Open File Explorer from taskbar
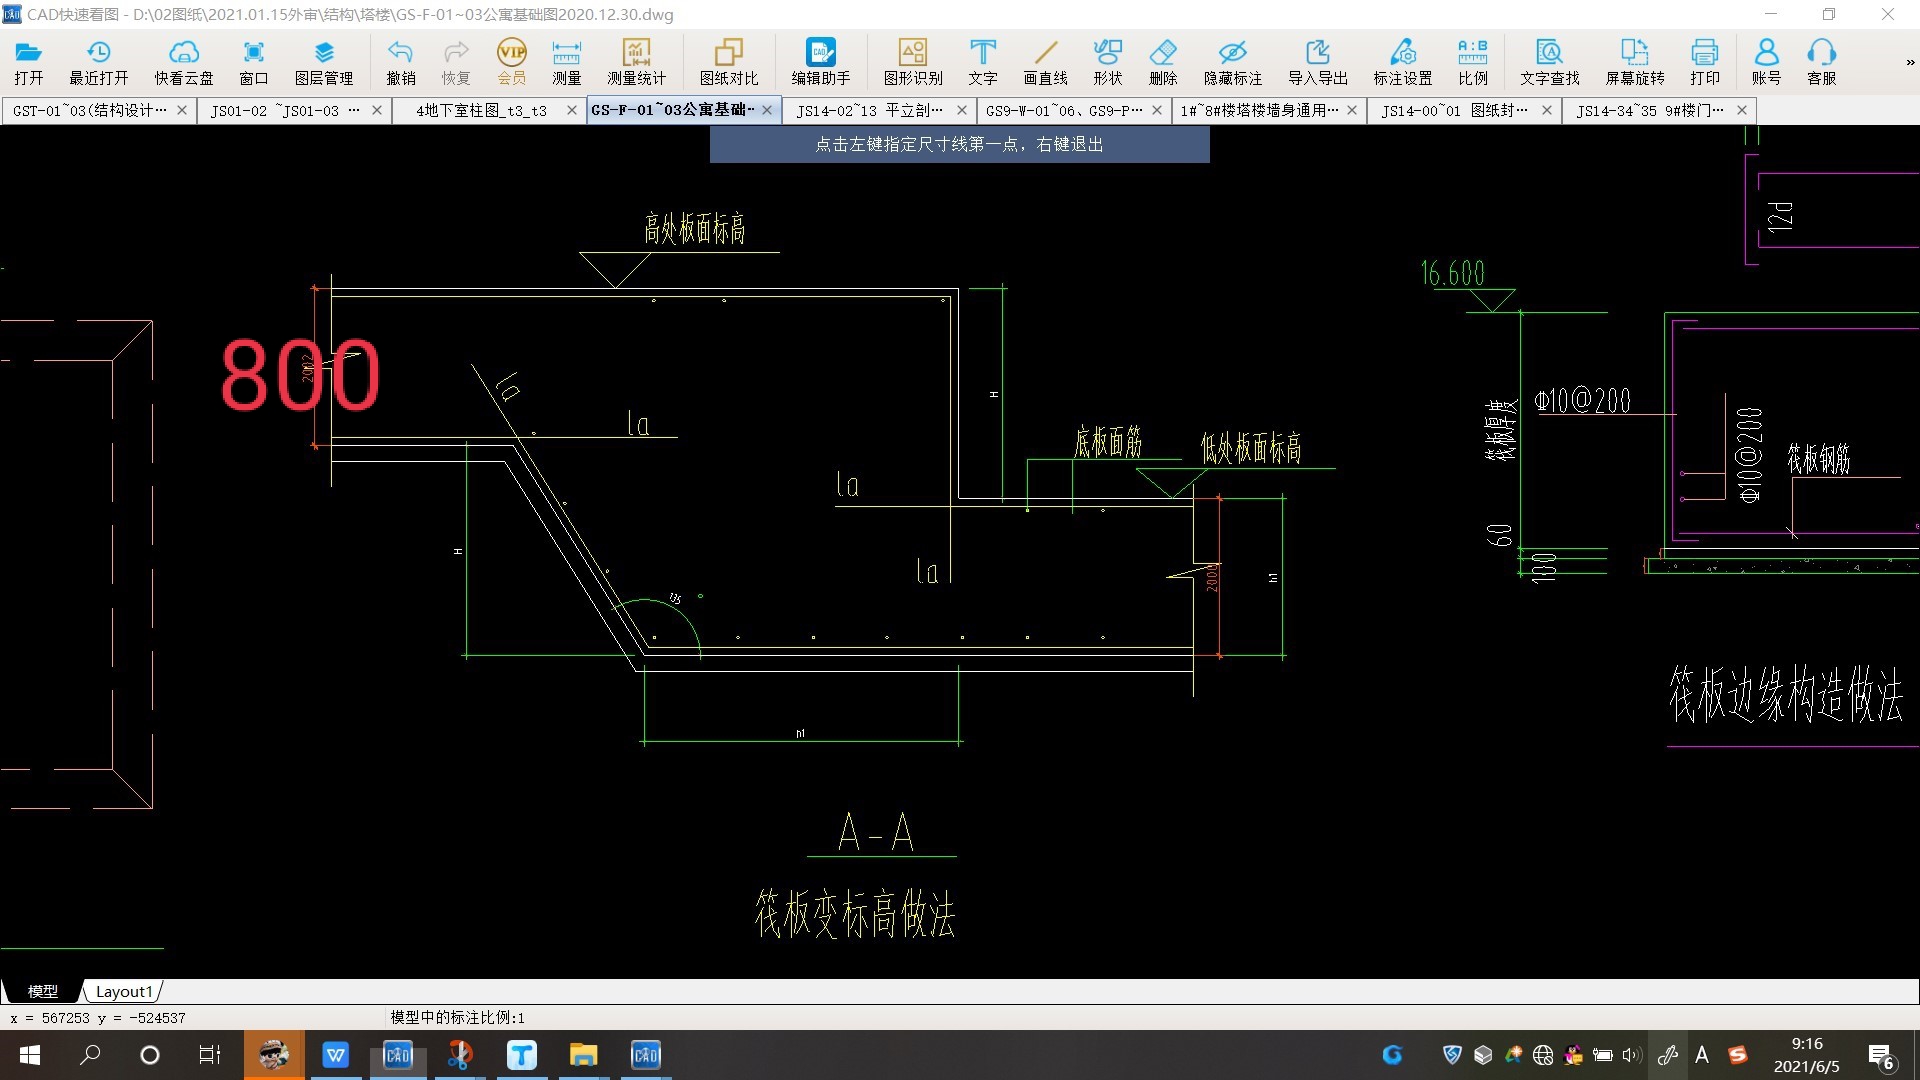This screenshot has height=1080, width=1920. [x=583, y=1055]
